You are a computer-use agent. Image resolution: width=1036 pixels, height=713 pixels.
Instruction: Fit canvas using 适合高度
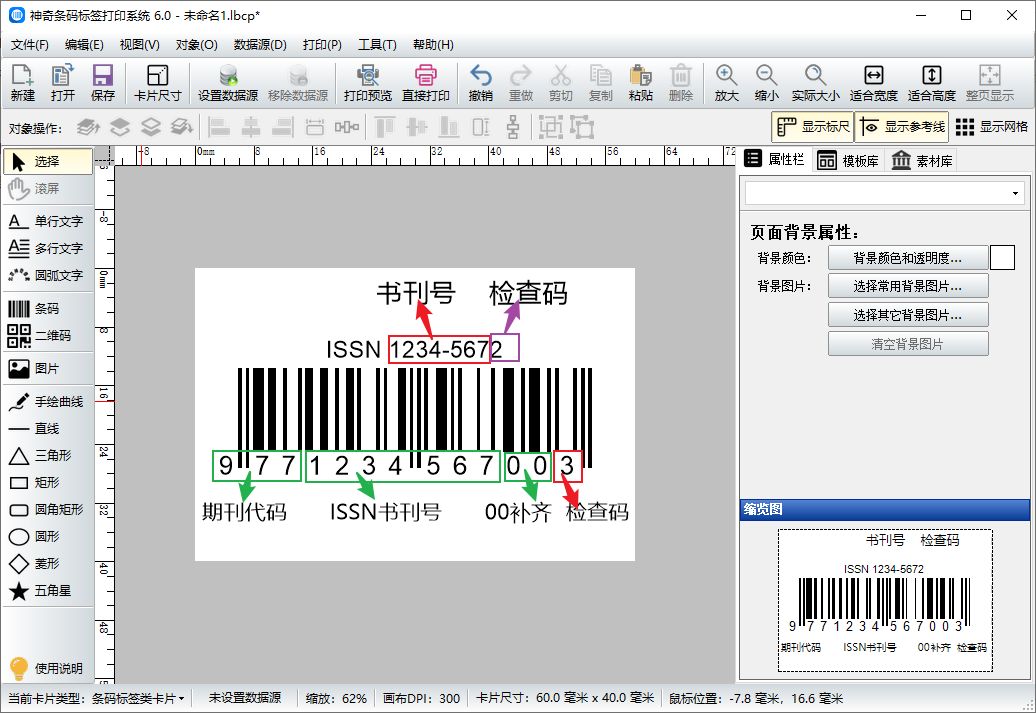(932, 83)
